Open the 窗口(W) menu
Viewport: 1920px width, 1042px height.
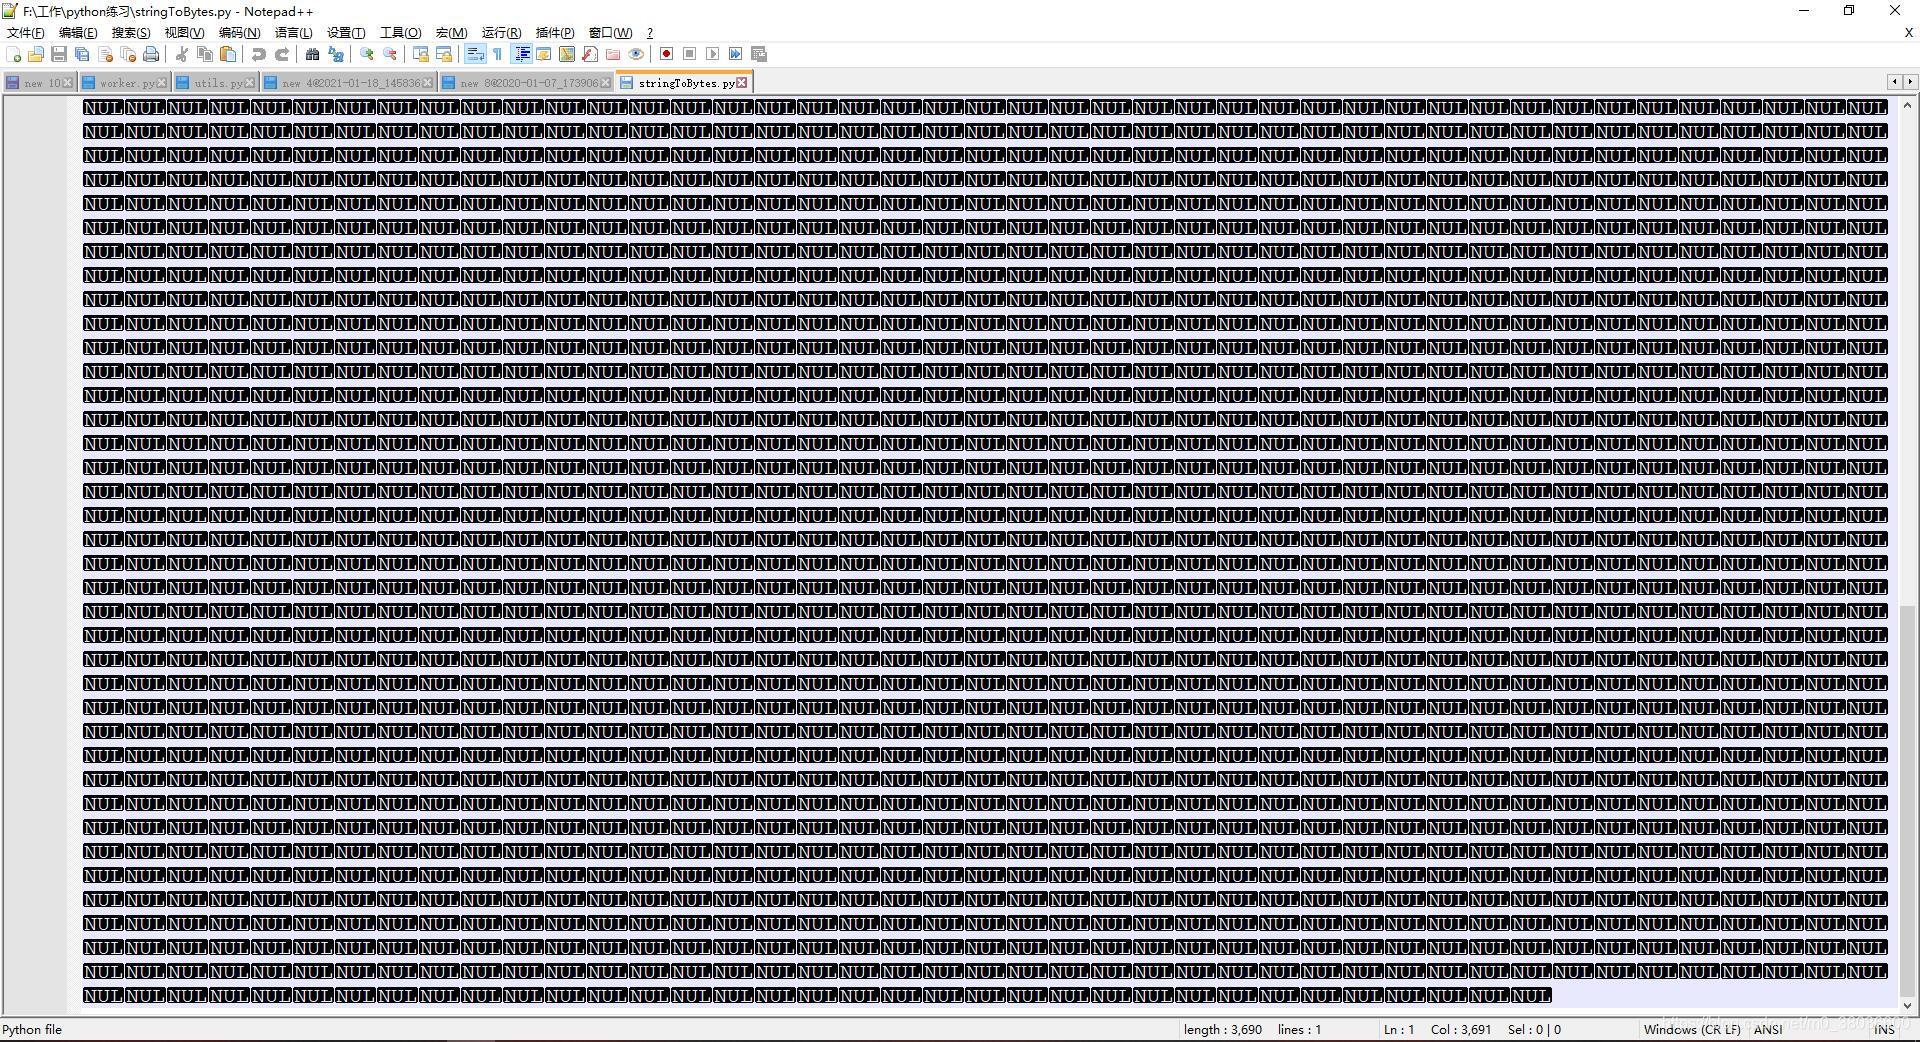click(610, 33)
